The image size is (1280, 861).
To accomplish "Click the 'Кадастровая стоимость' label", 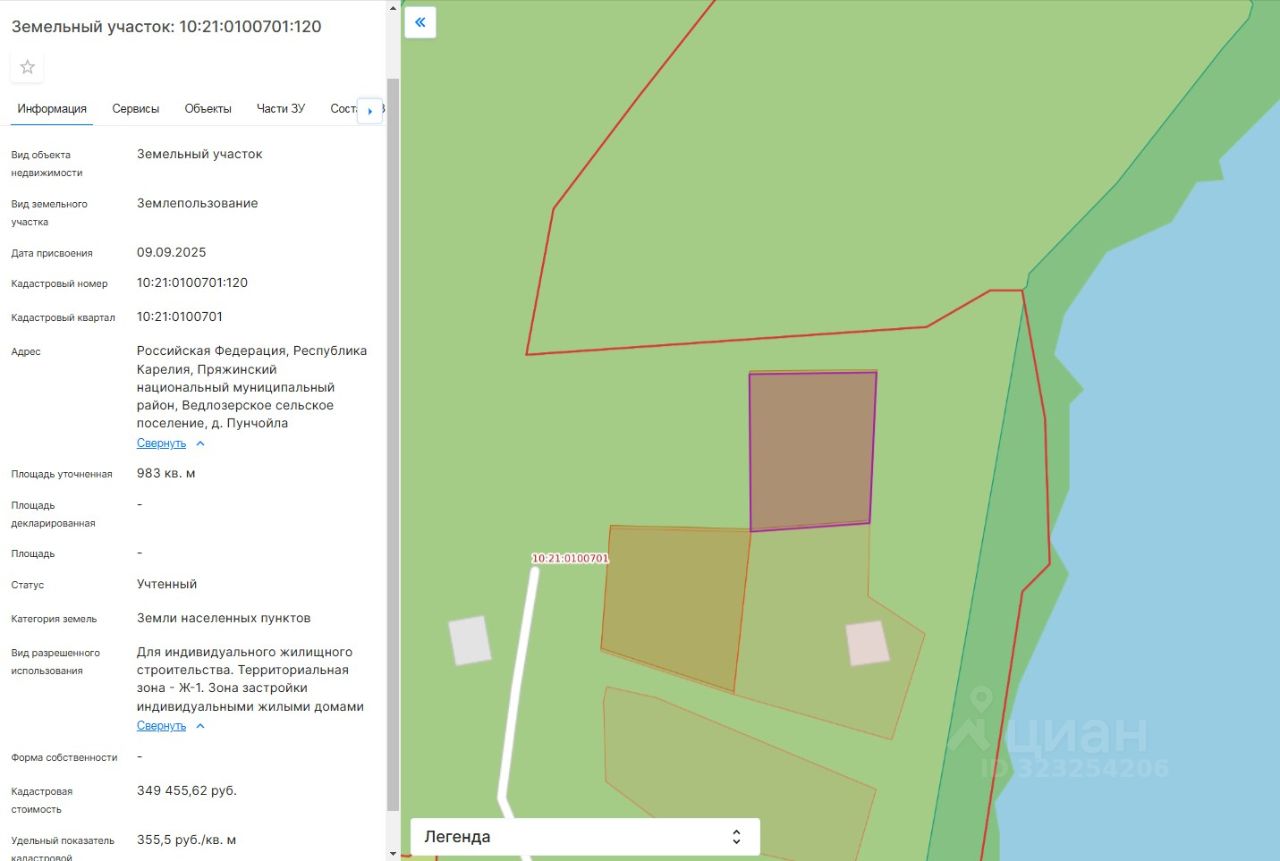I will (x=42, y=800).
